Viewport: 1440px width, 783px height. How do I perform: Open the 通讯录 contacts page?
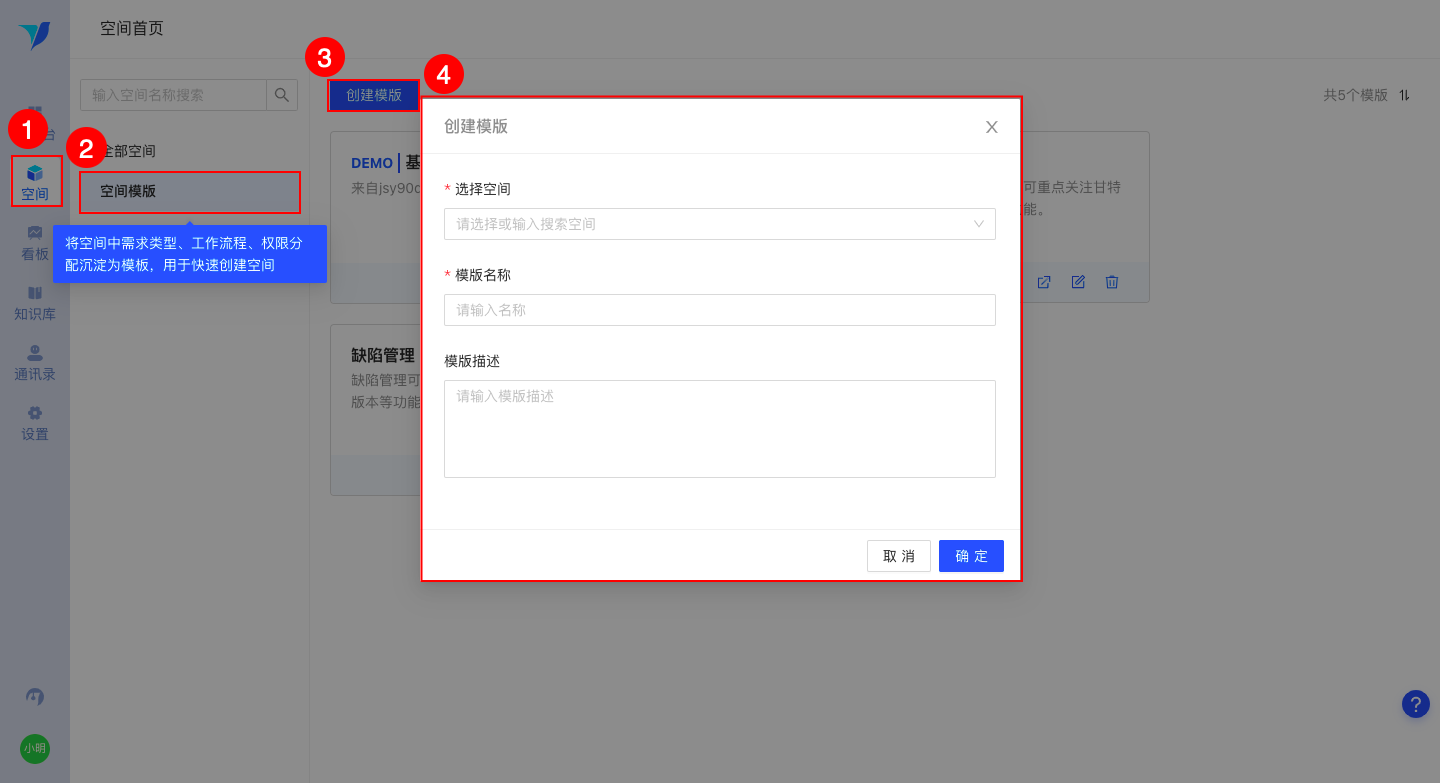[35, 363]
